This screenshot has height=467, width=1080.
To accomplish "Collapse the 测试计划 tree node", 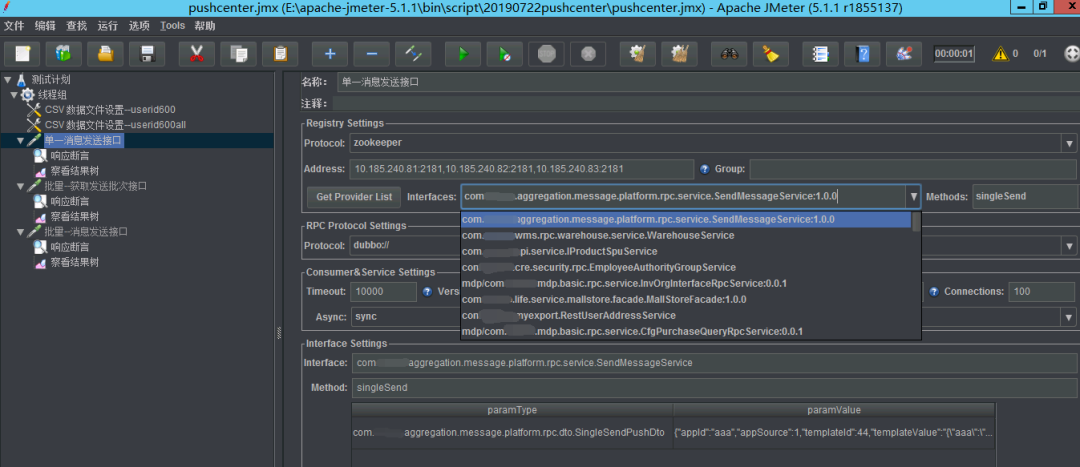I will pos(8,80).
